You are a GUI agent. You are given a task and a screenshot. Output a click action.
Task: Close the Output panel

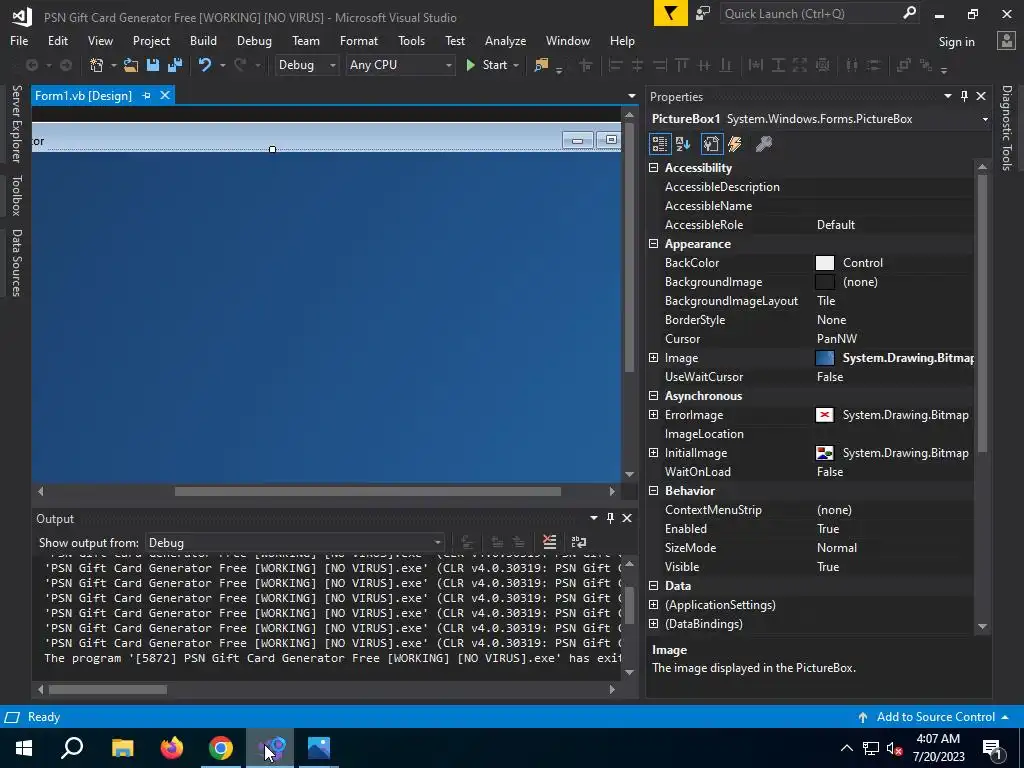(627, 518)
